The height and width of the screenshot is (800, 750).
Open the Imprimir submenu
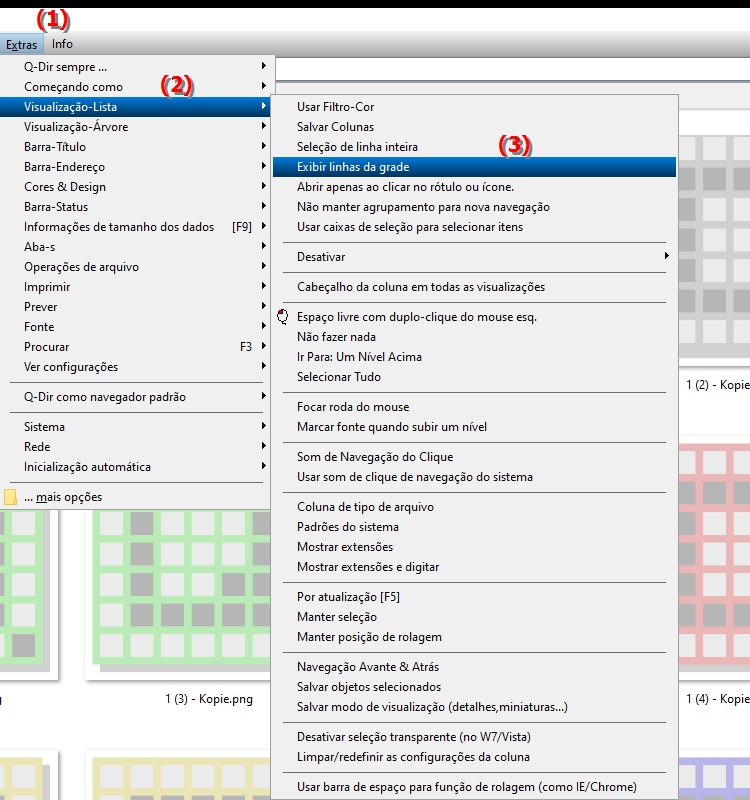pyautogui.click(x=136, y=287)
